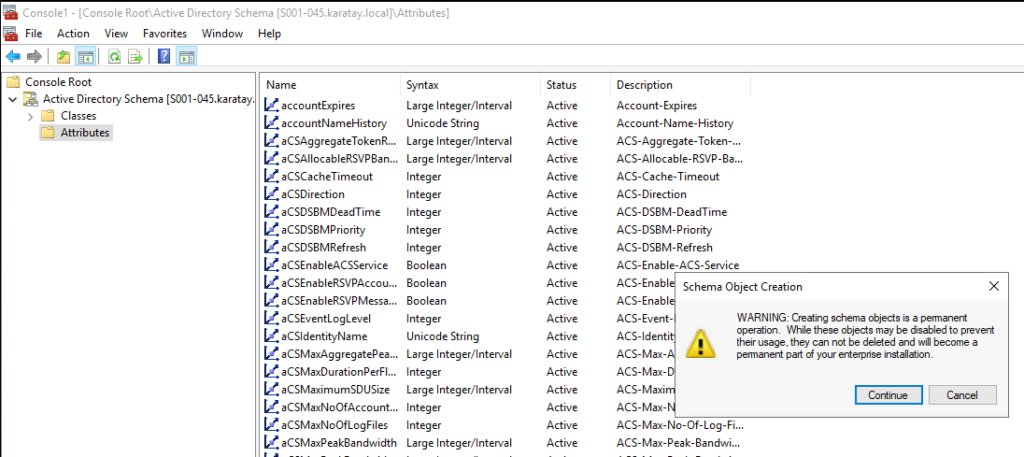Click Continue in Schema Object Creation dialog

click(888, 395)
